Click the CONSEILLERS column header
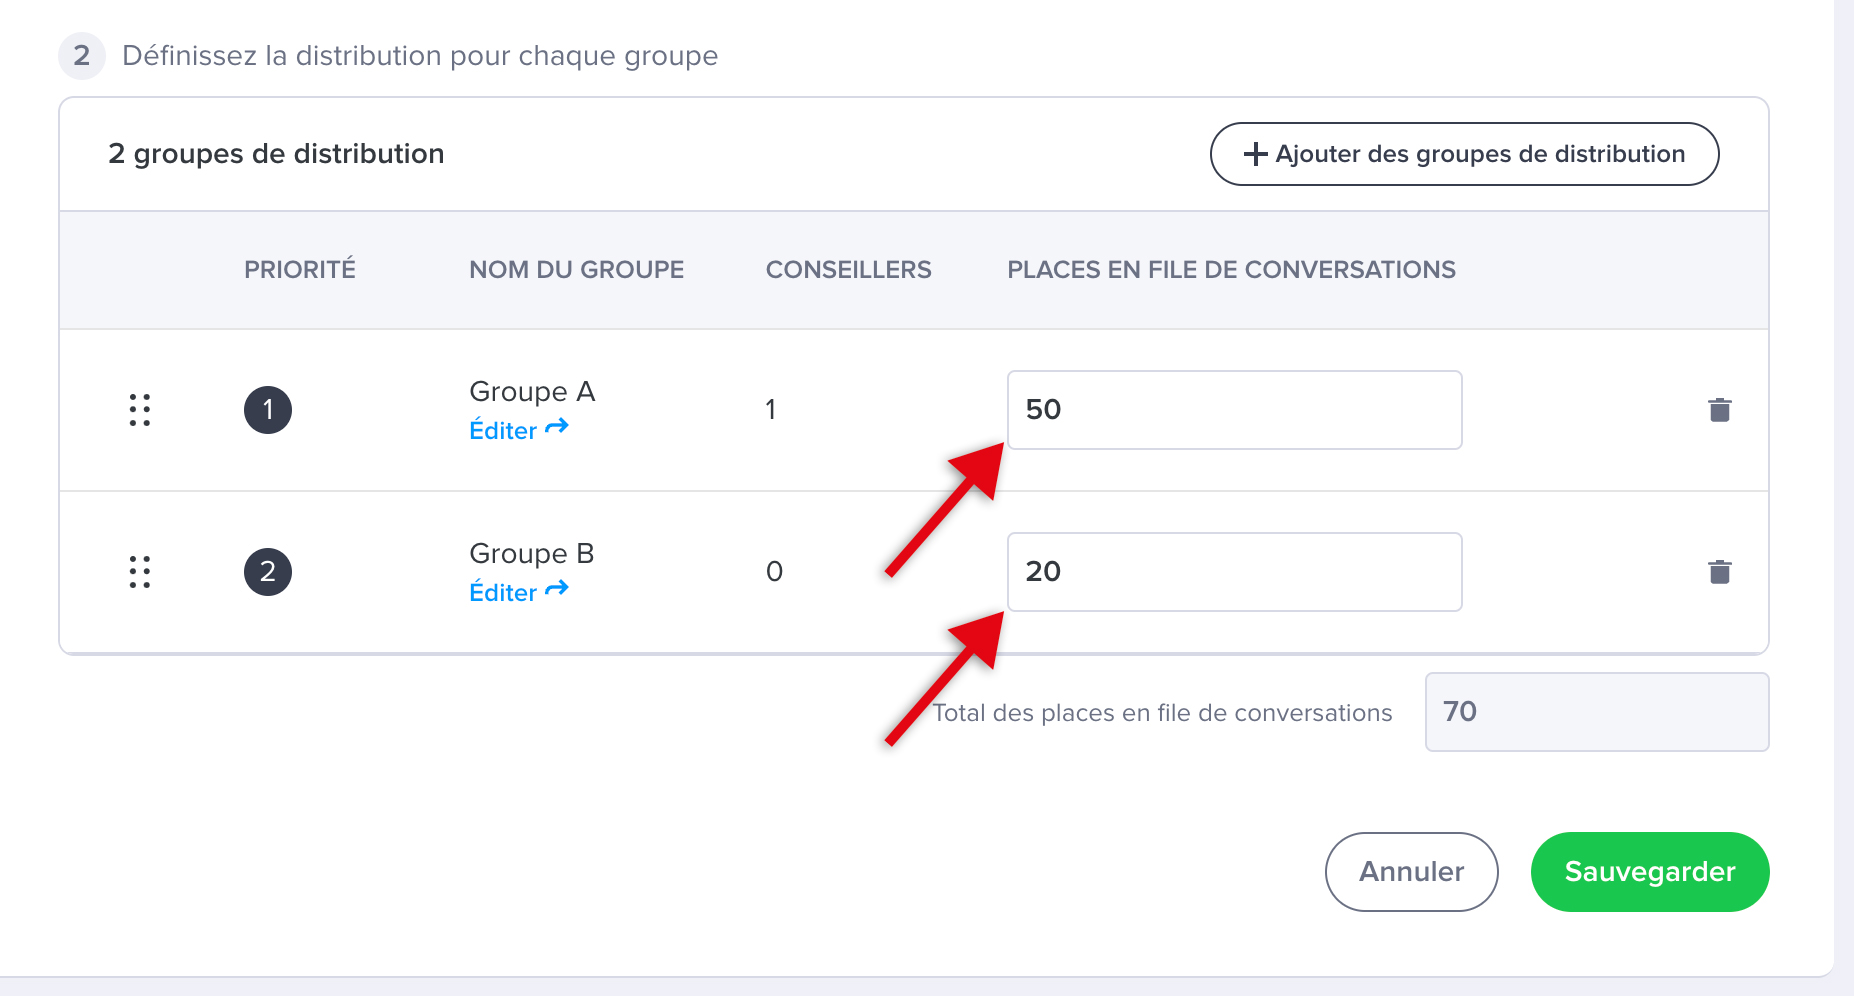Image resolution: width=1854 pixels, height=996 pixels. tap(848, 270)
